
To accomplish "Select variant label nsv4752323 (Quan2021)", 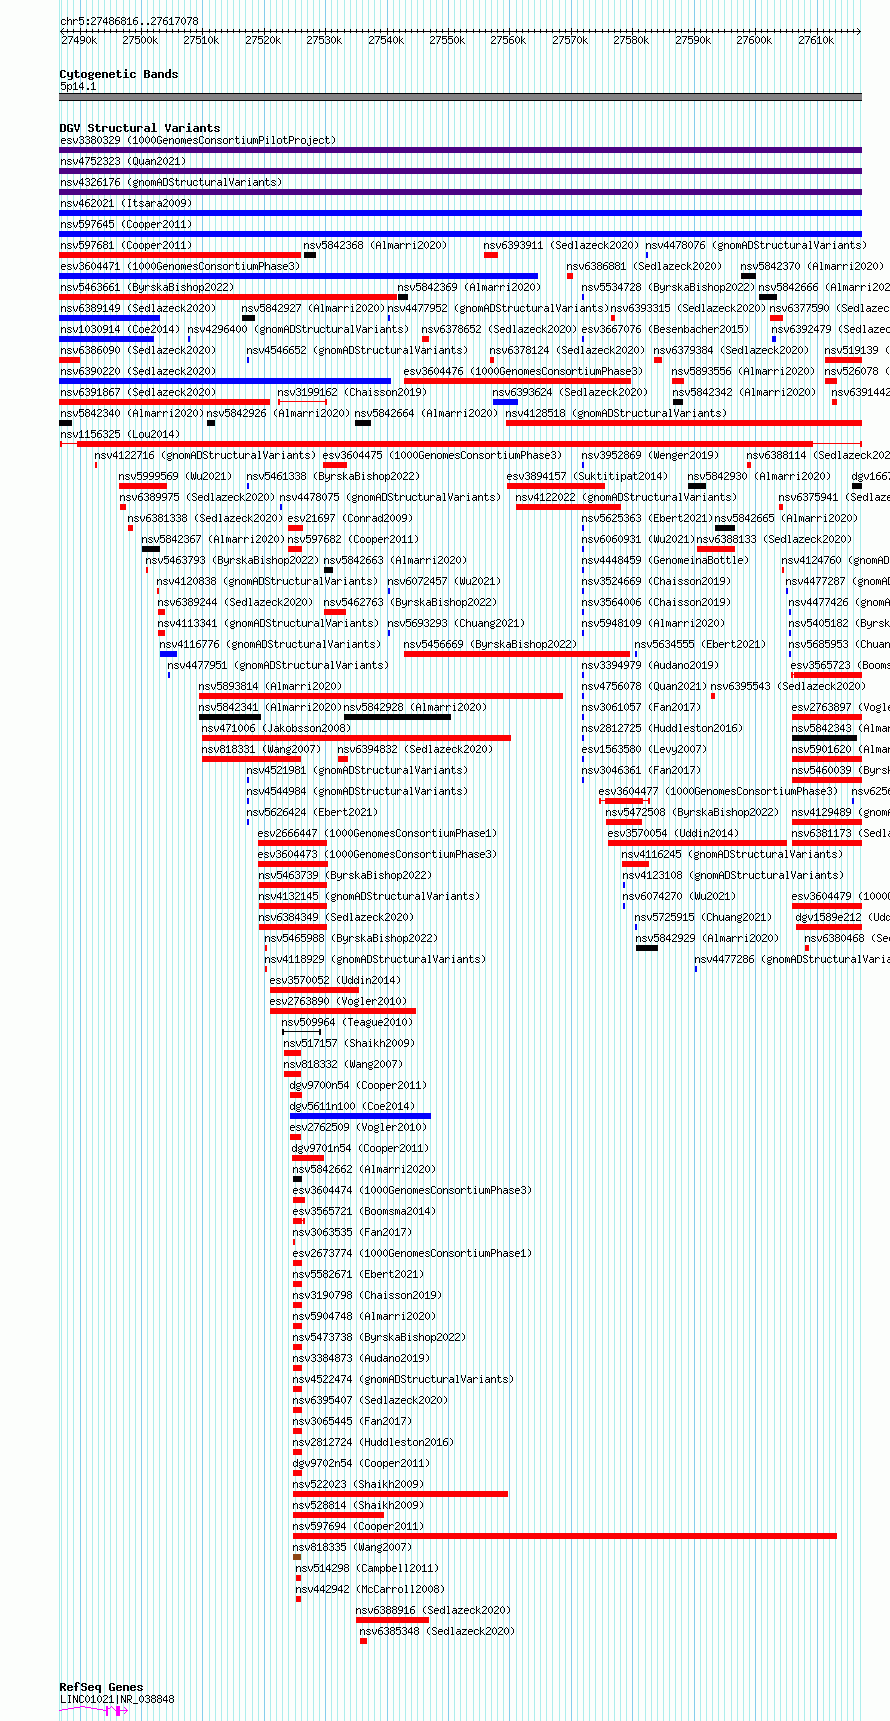I will (123, 161).
